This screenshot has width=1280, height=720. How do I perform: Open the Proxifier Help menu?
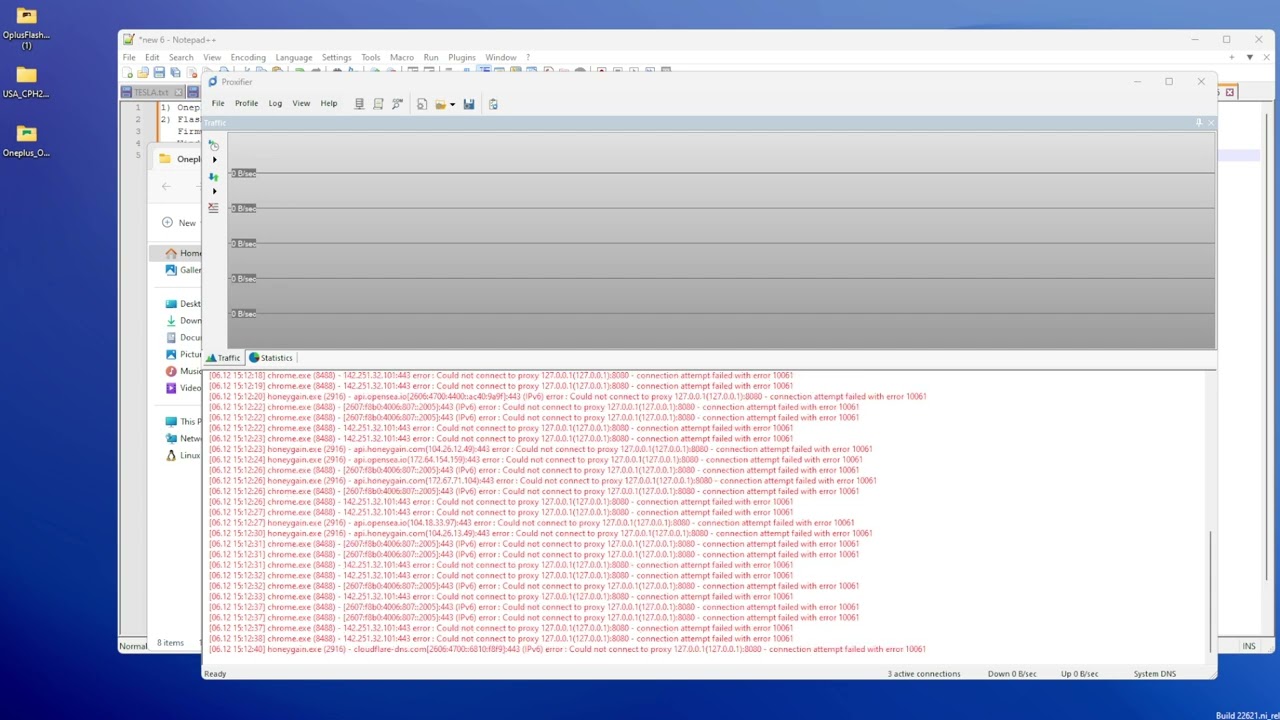pos(329,103)
